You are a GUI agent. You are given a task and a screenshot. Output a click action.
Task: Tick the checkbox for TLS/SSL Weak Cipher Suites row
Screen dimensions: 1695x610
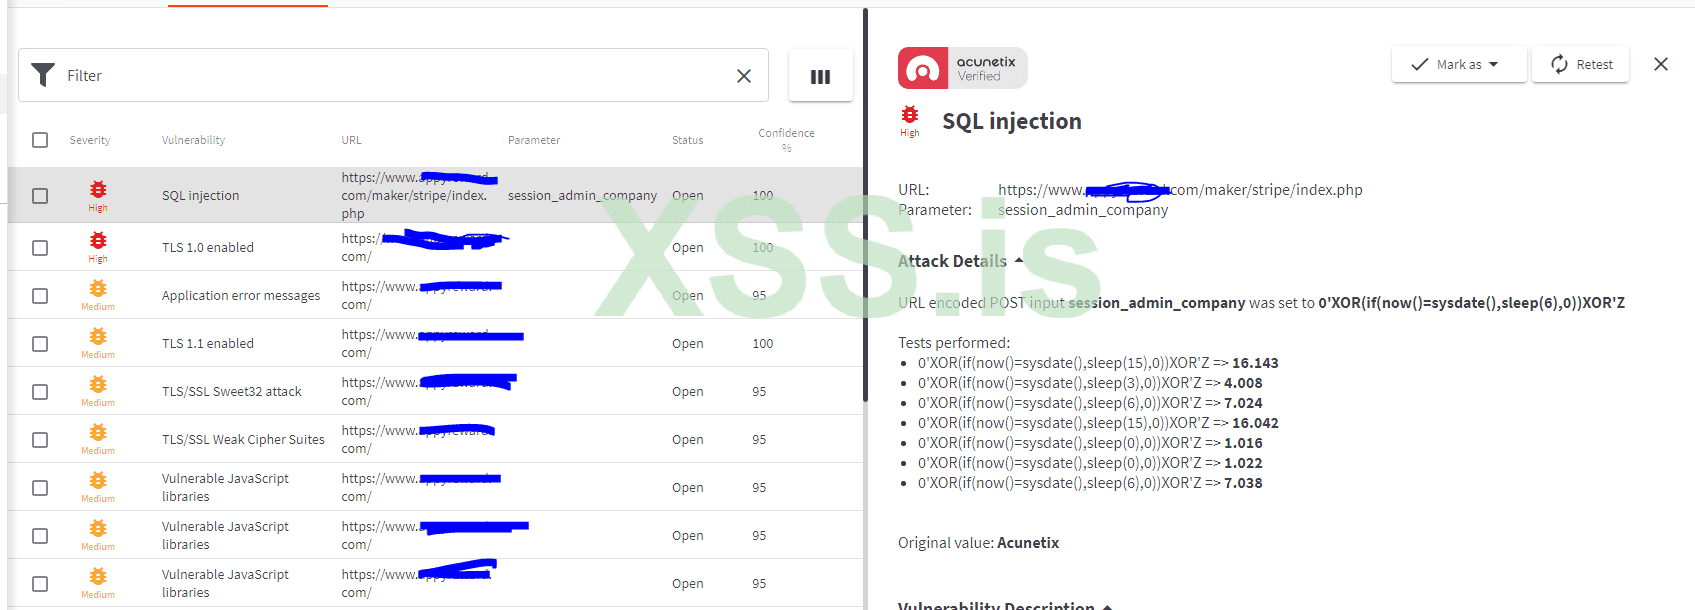(40, 440)
